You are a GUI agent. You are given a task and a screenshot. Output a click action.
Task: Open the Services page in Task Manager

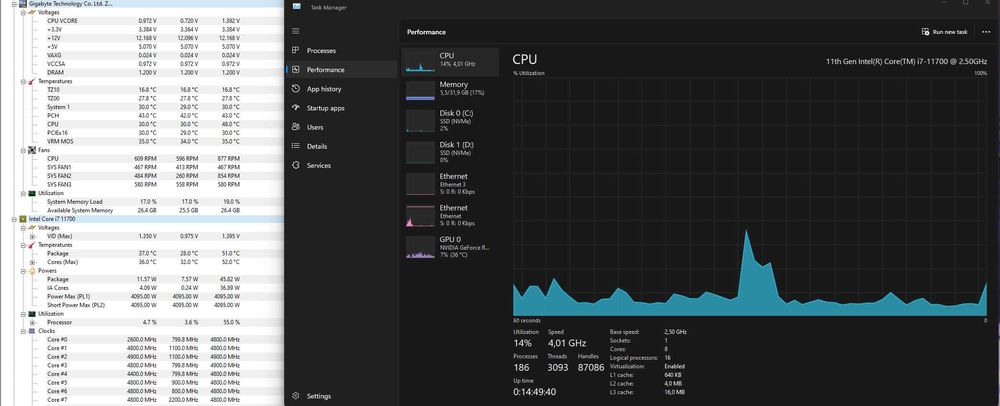[x=341, y=165]
